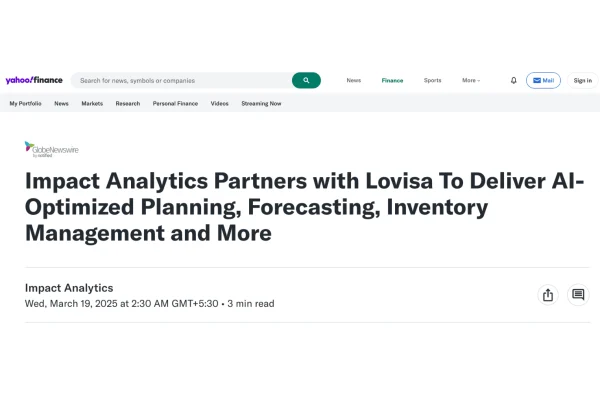This screenshot has width=600, height=403.
Task: Open the News link in top header
Action: (x=354, y=80)
